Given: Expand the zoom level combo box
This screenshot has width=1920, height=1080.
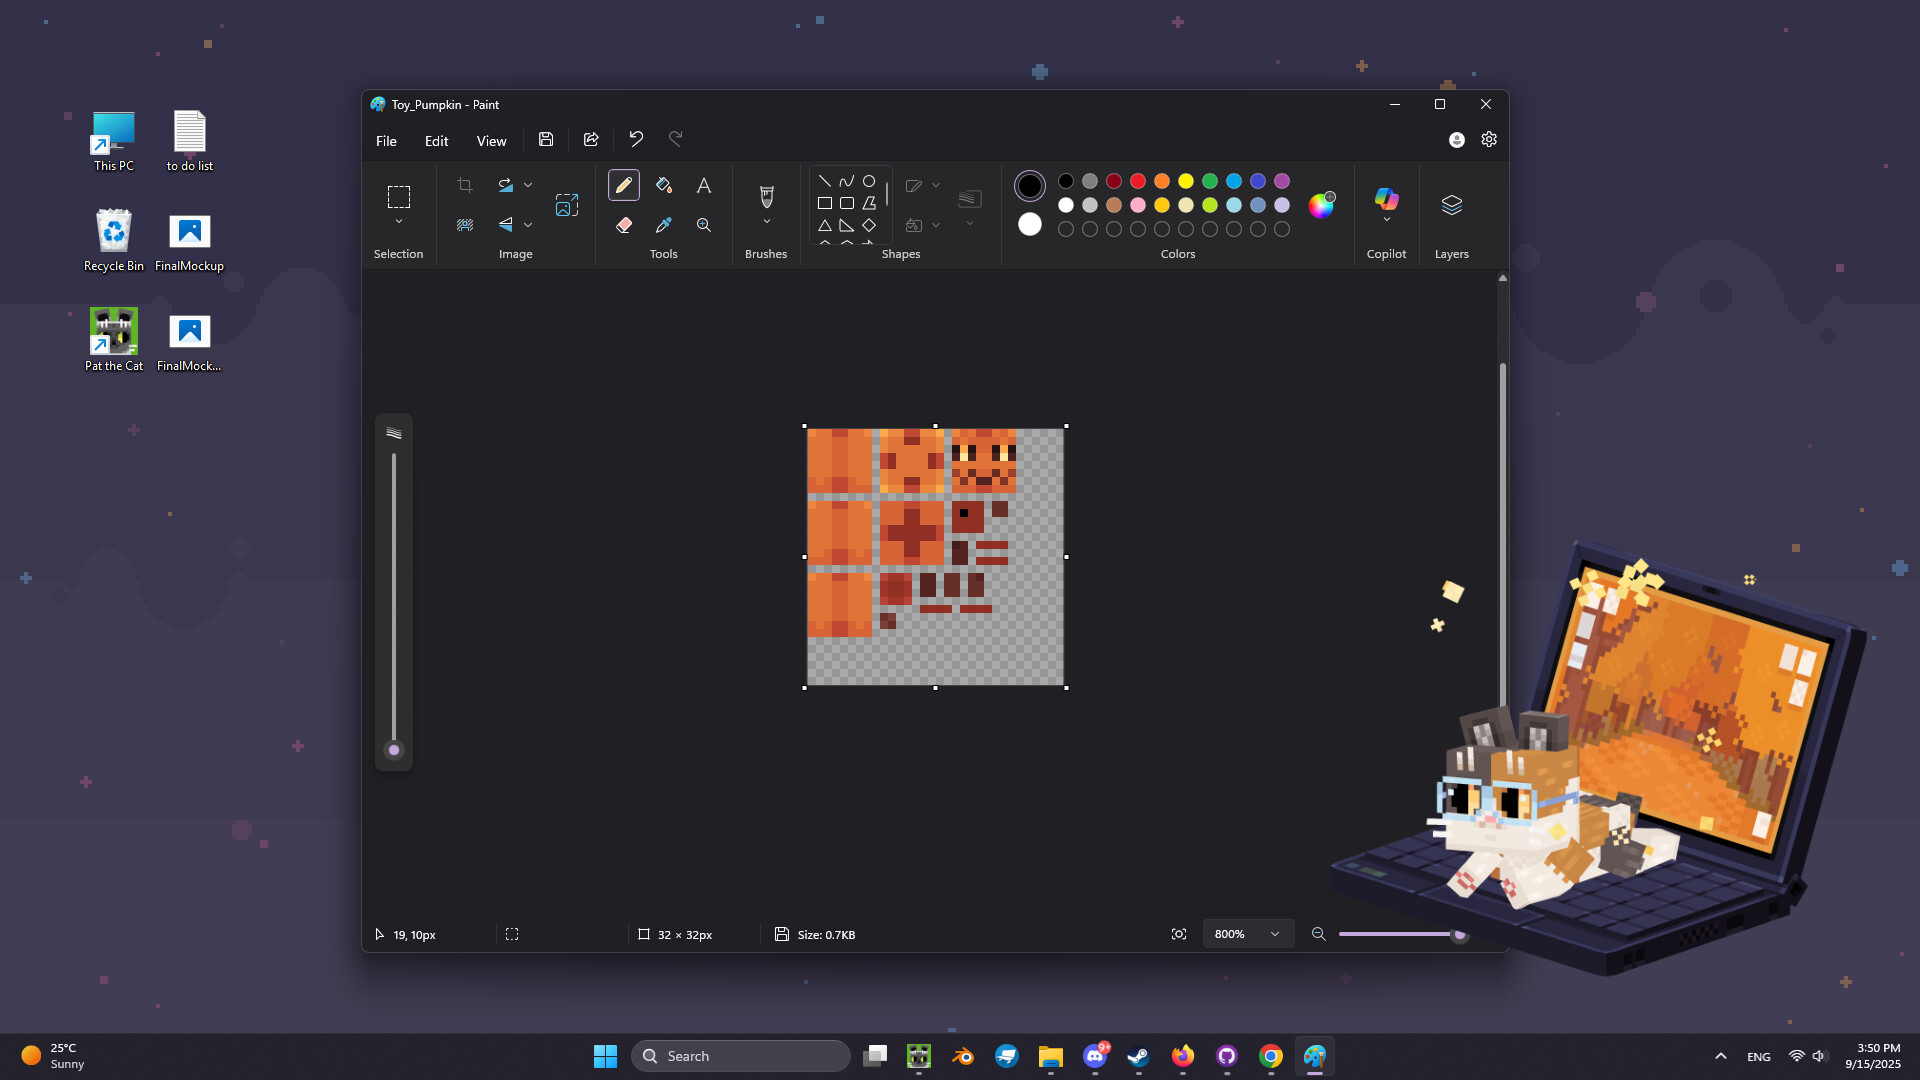Looking at the screenshot, I should click(x=1274, y=933).
